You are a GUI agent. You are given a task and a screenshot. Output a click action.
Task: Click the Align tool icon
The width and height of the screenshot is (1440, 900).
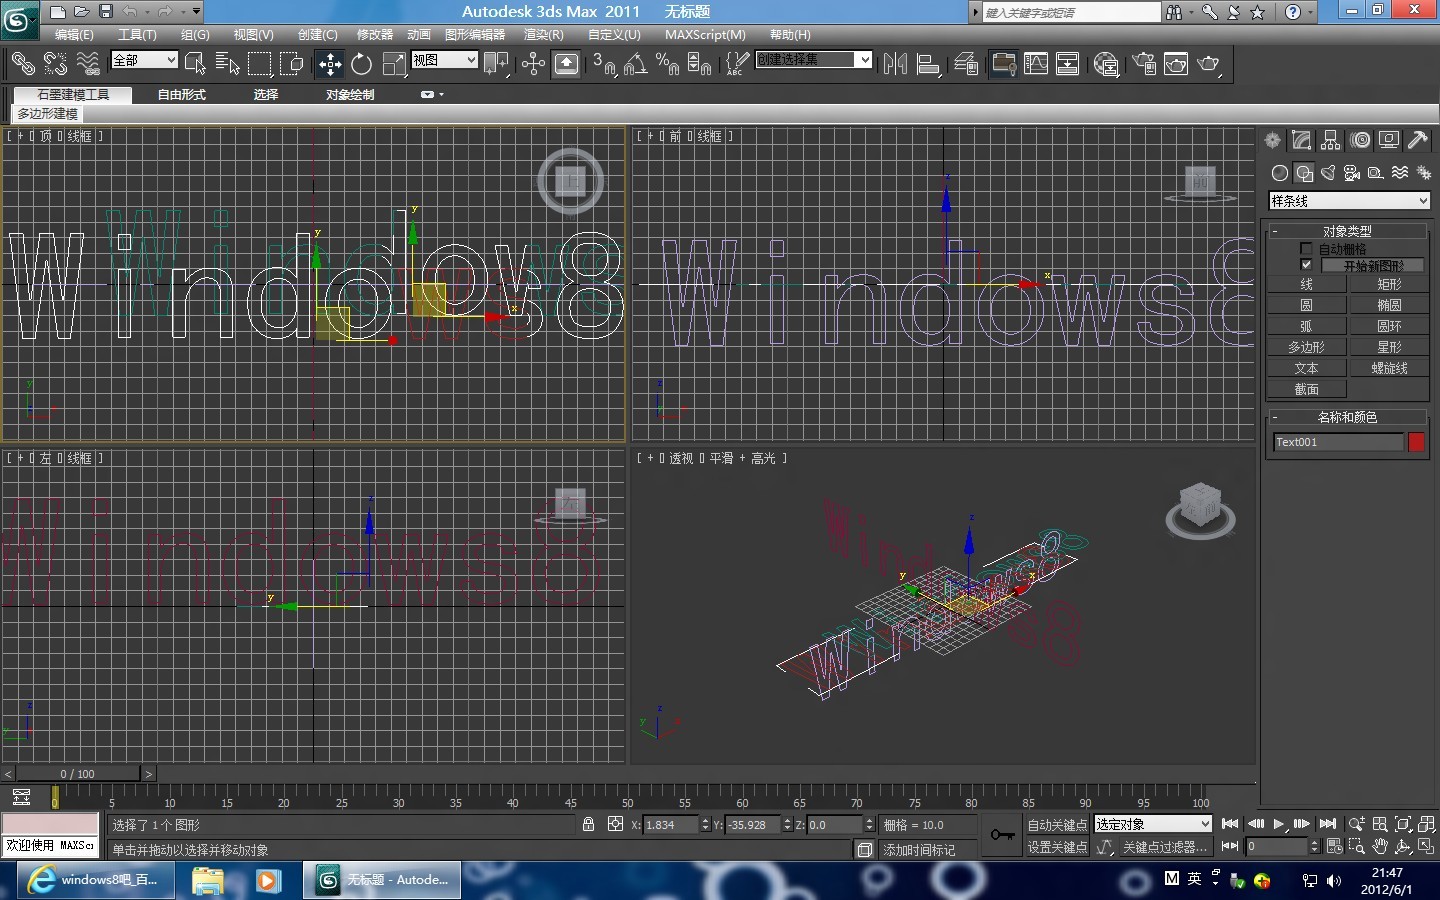click(929, 64)
